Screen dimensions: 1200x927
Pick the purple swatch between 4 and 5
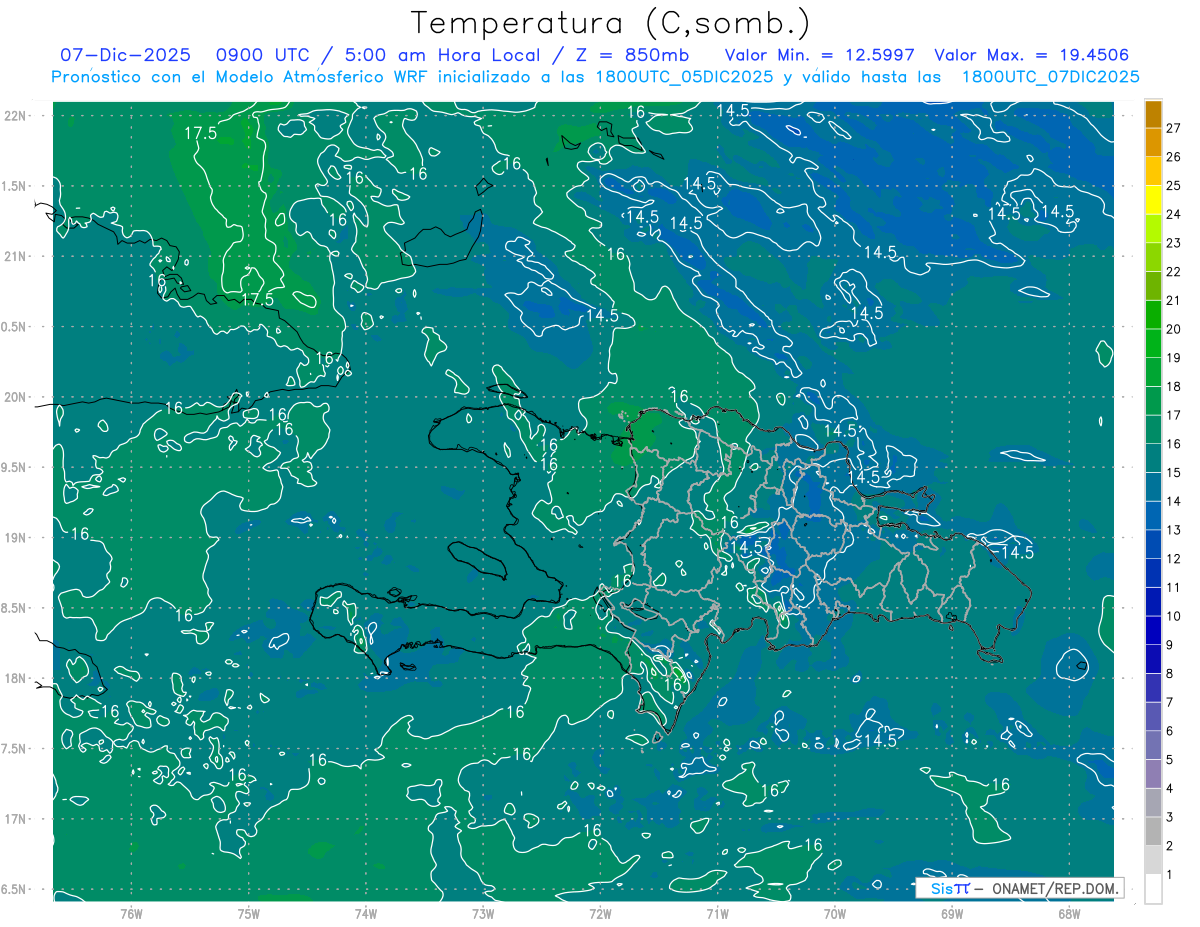pos(1153,775)
